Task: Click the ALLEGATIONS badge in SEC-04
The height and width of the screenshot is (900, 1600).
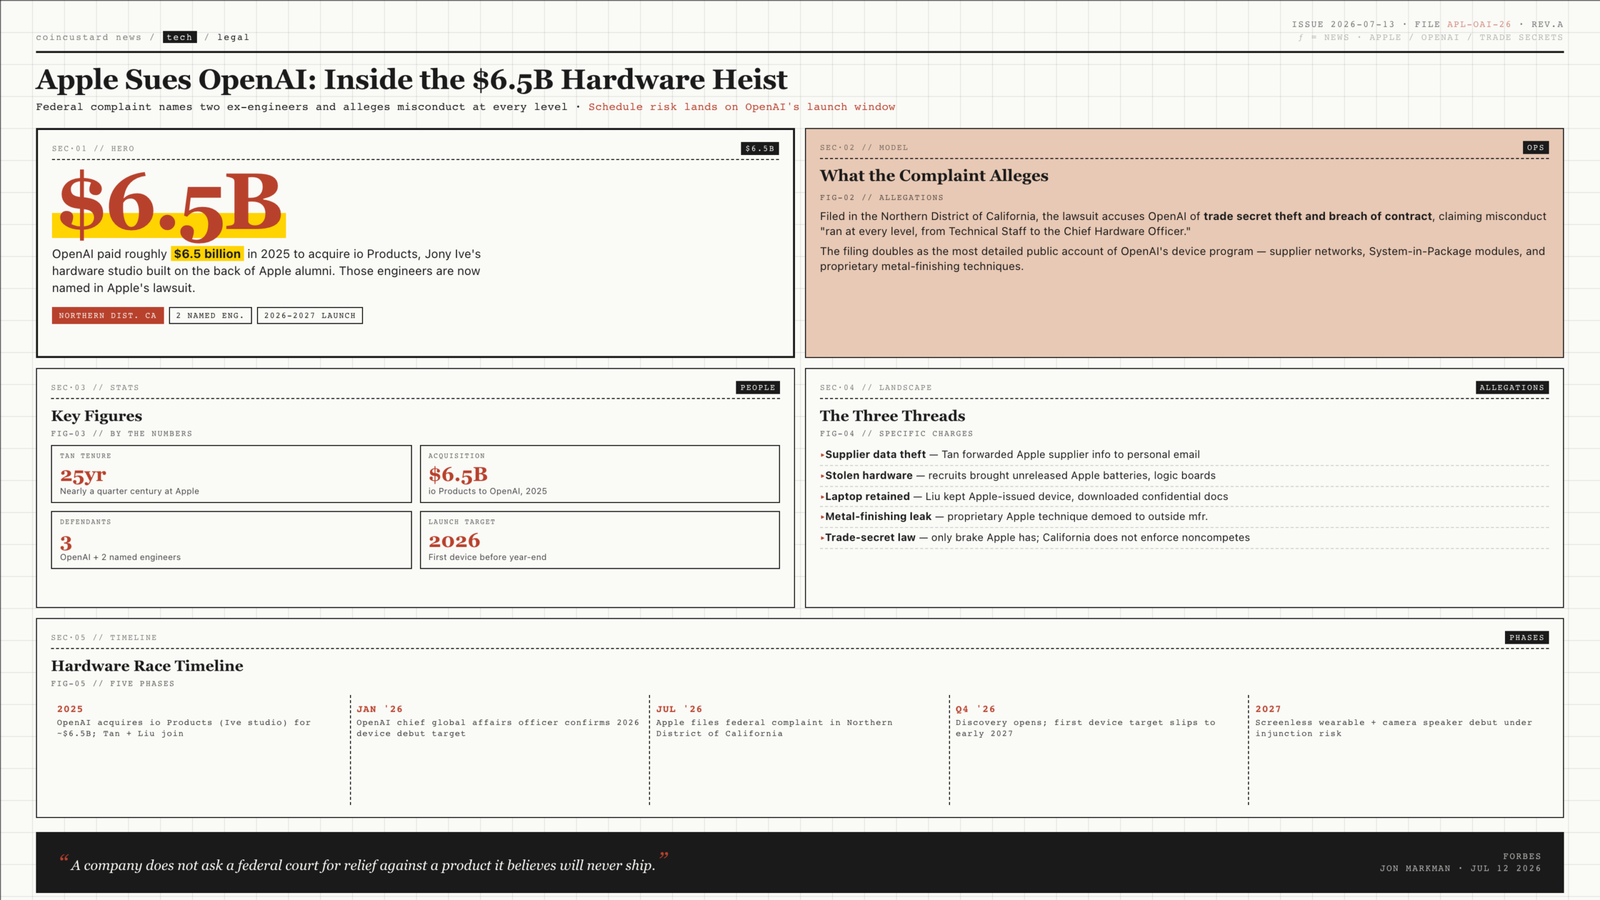Action: click(1512, 387)
